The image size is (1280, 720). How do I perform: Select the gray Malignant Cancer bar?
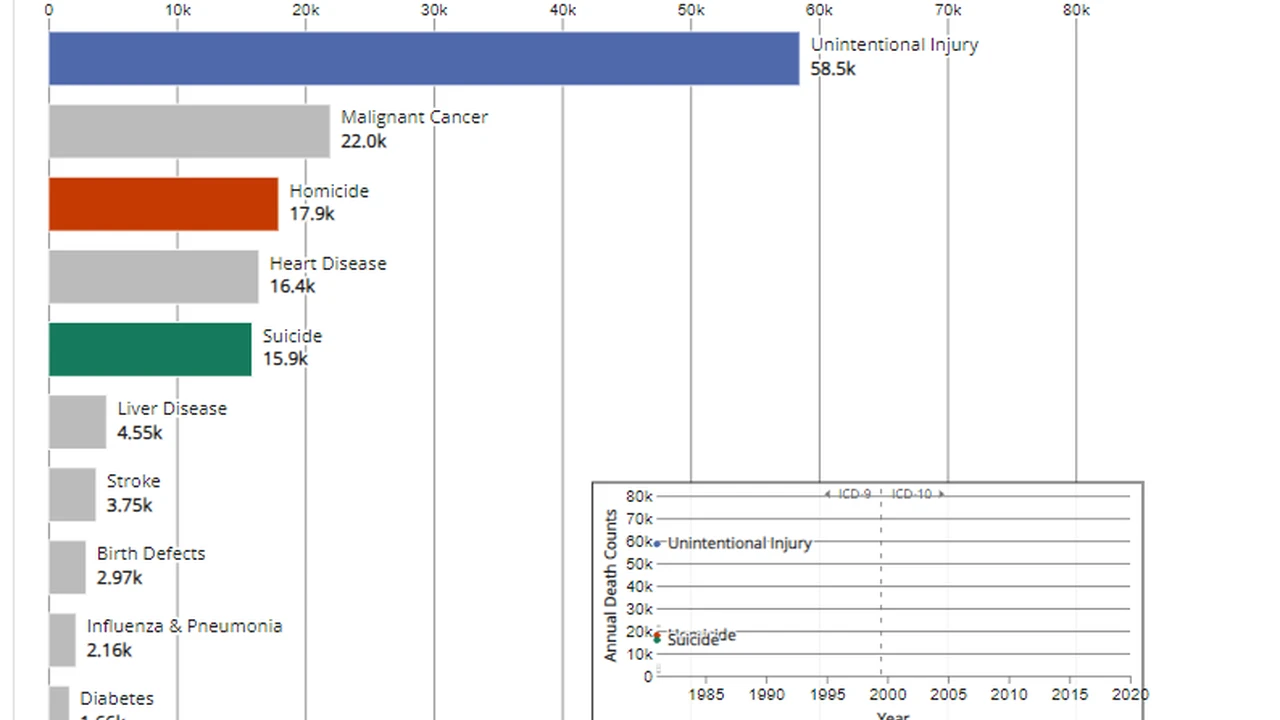[189, 131]
